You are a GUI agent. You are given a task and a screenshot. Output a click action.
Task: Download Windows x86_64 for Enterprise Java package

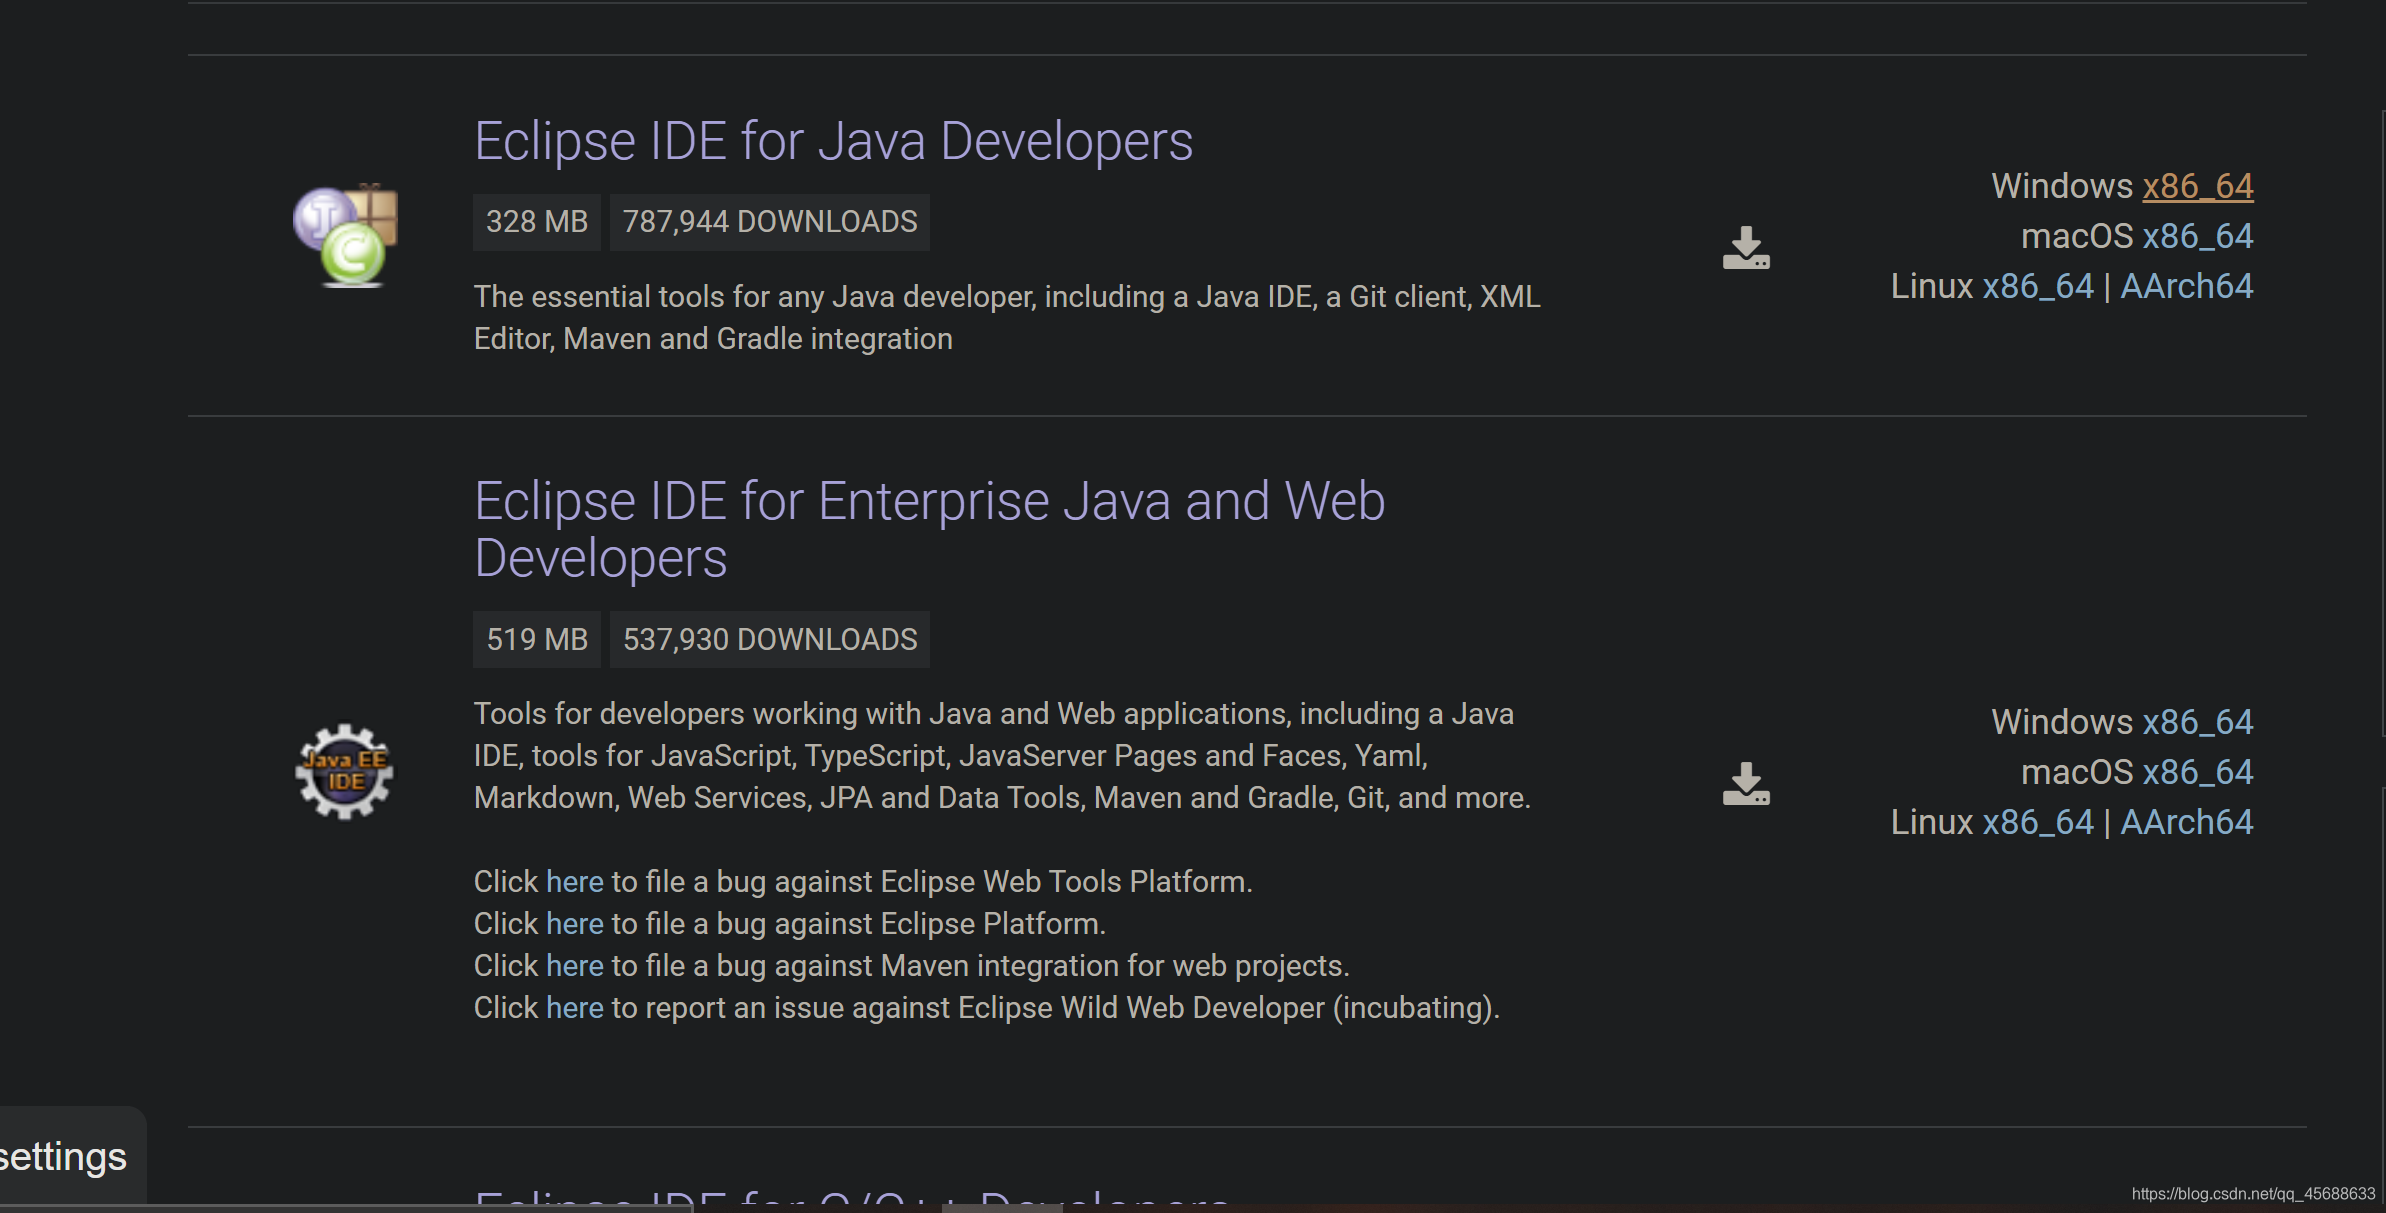click(x=2197, y=722)
